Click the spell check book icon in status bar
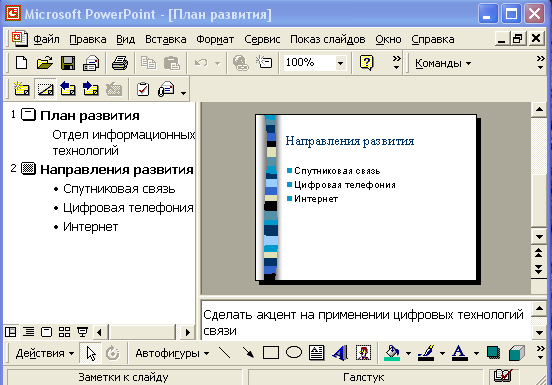The height and width of the screenshot is (385, 552). coord(503,376)
